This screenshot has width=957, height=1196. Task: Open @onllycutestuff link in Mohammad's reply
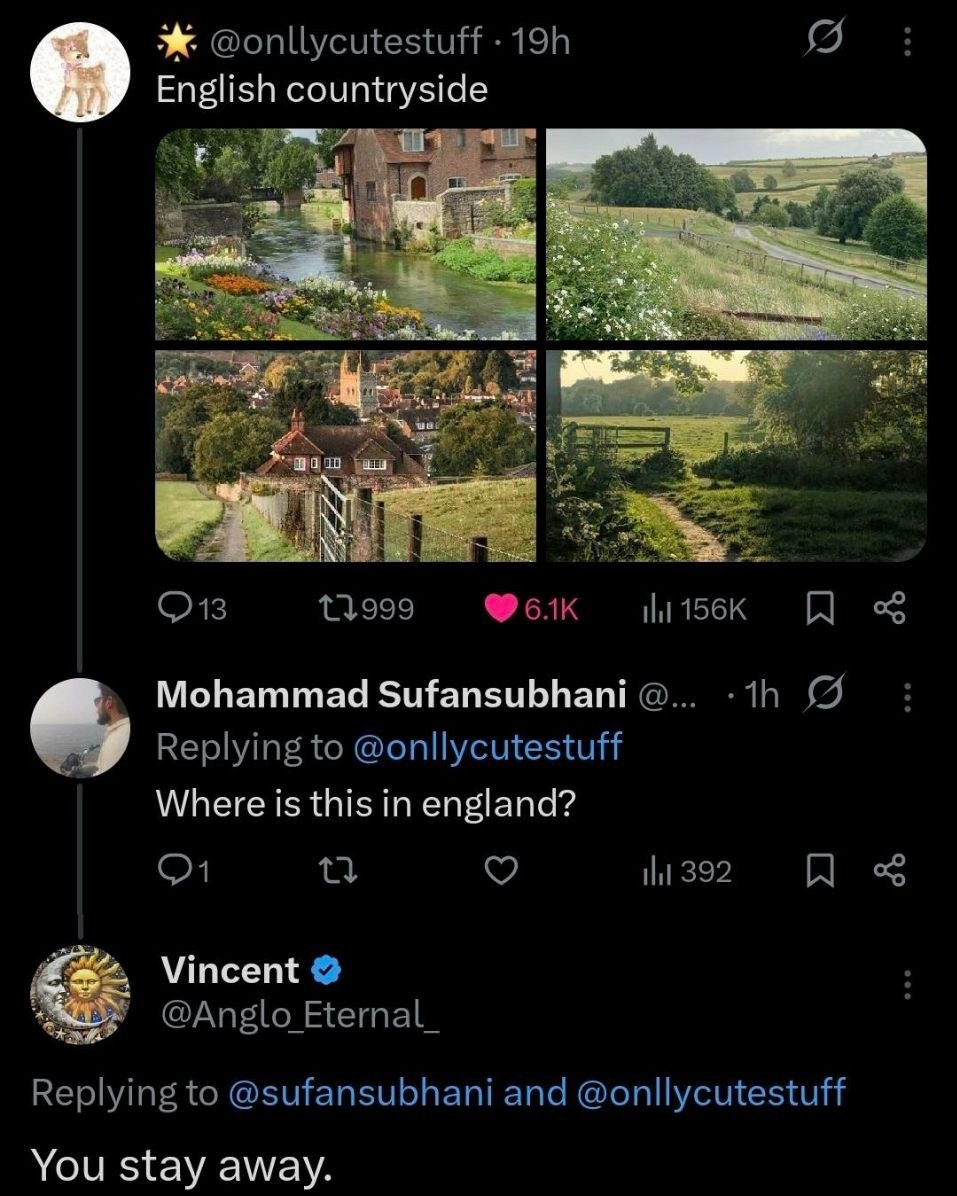coord(488,746)
